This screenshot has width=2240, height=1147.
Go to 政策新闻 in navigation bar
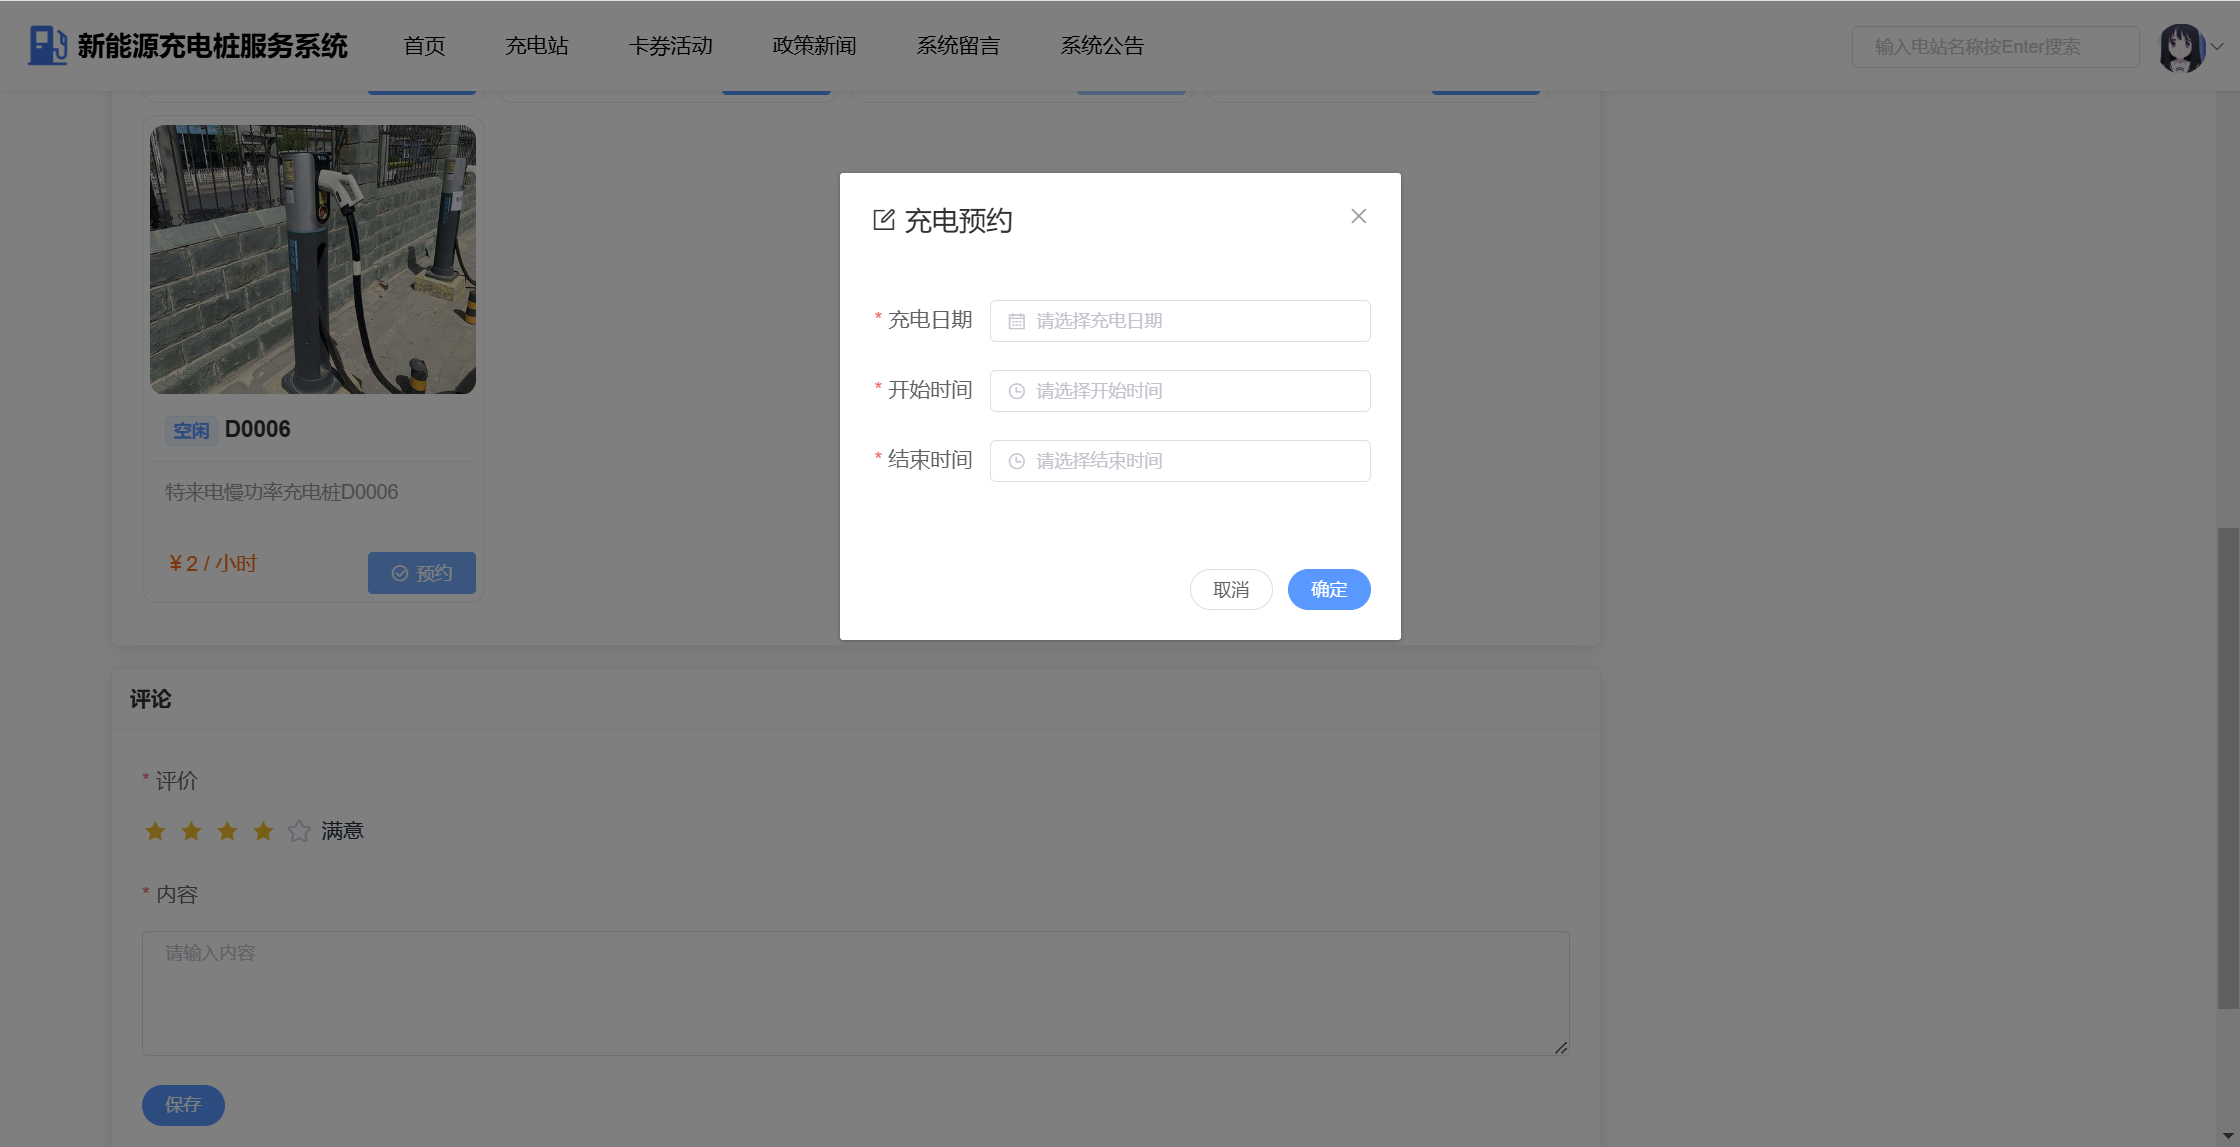pyautogui.click(x=814, y=46)
